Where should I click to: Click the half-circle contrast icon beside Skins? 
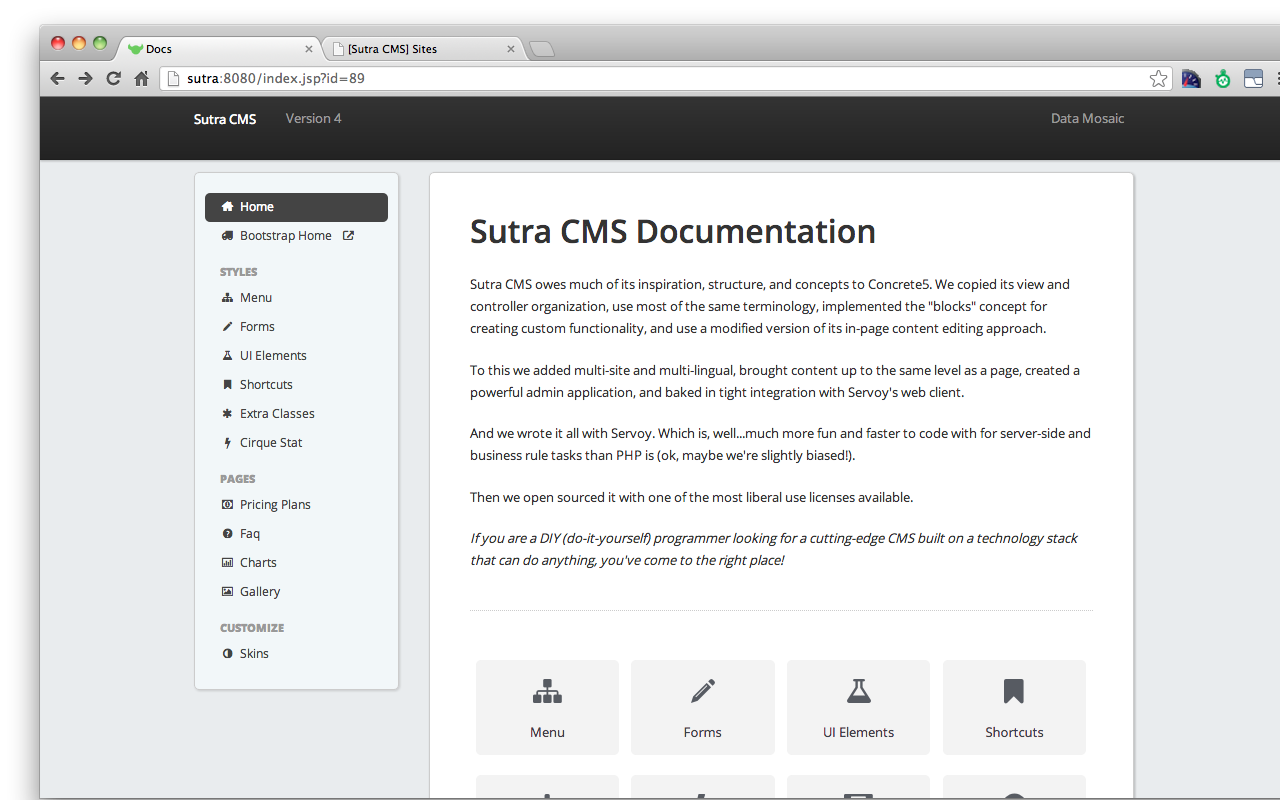tap(227, 654)
